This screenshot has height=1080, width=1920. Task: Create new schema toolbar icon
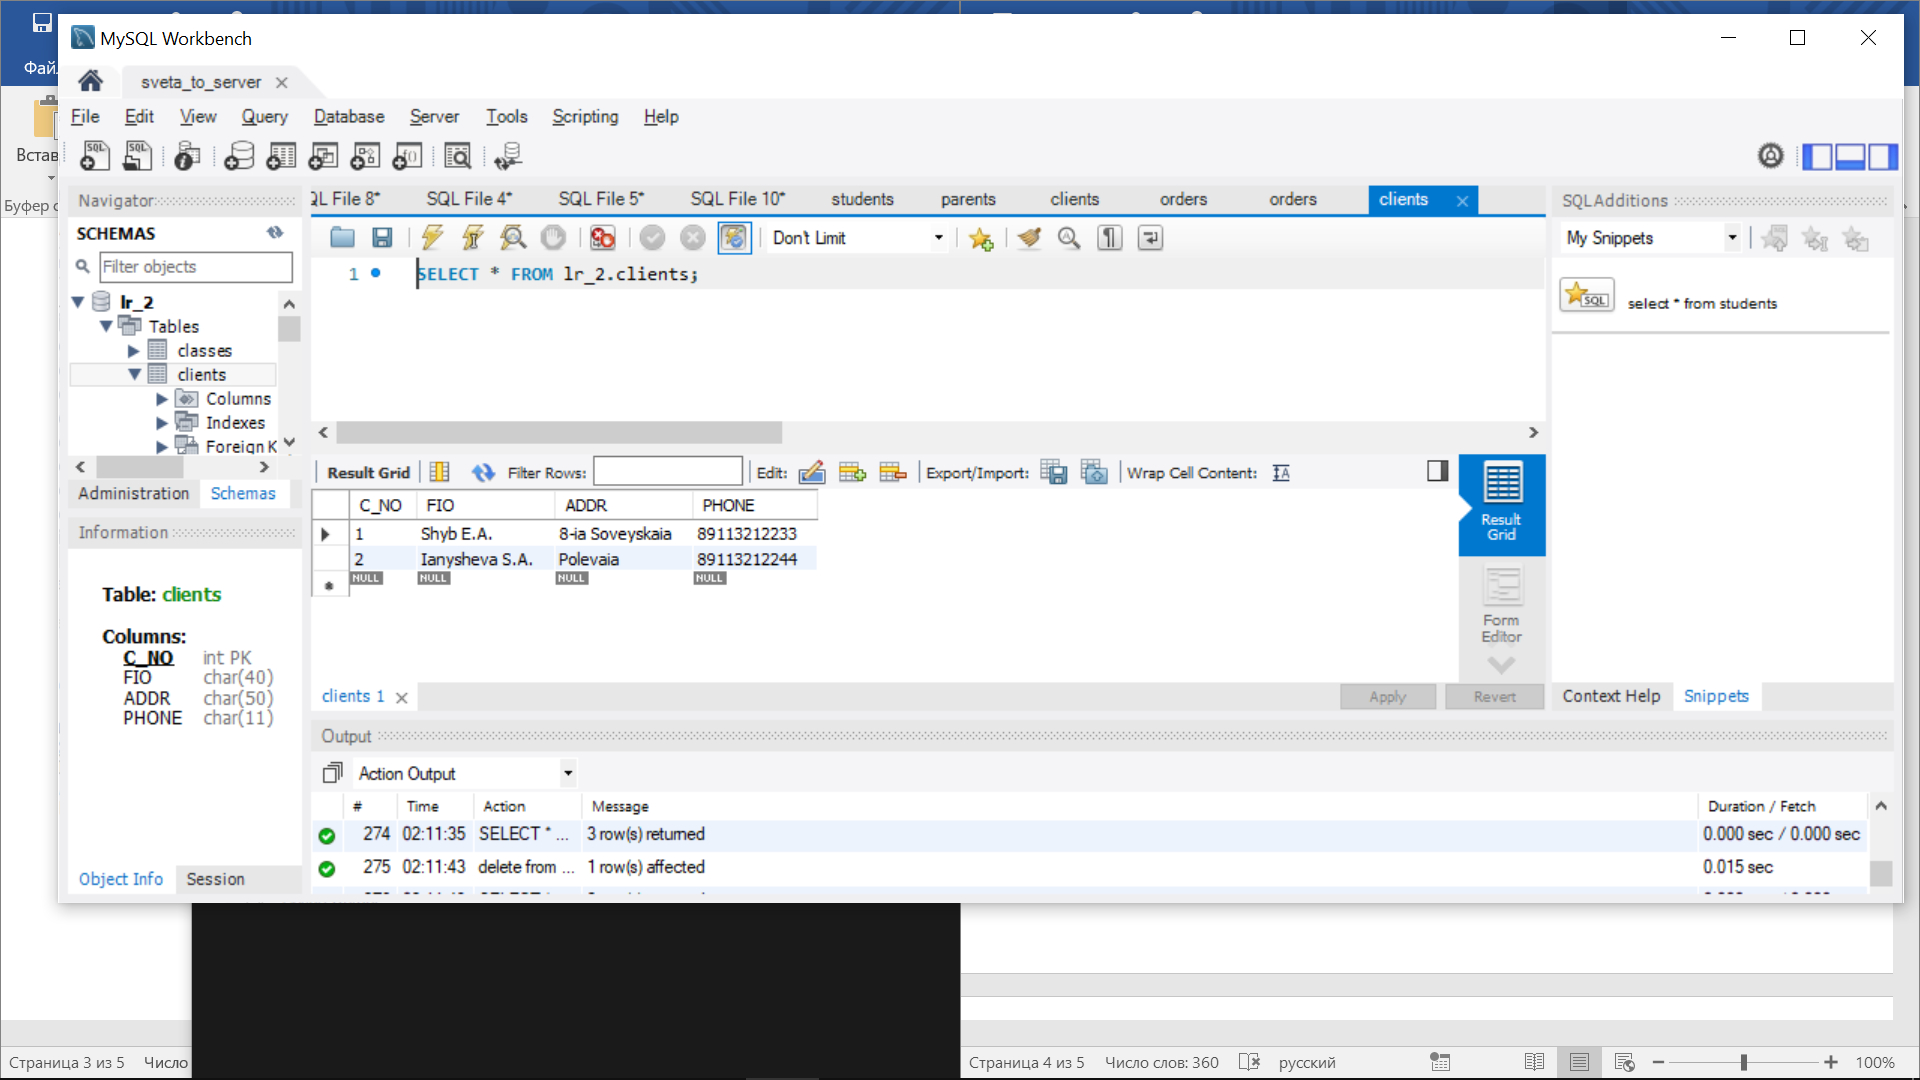(x=239, y=156)
